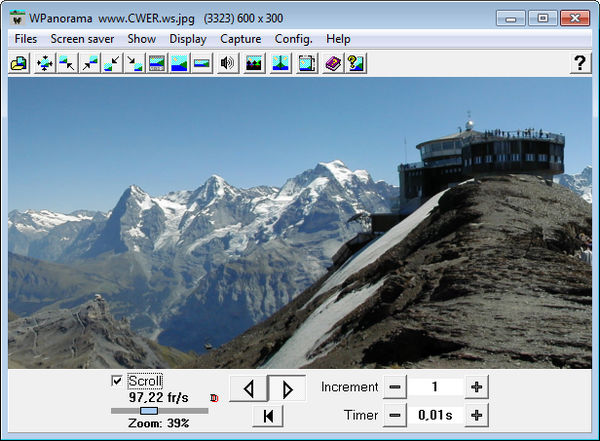Move window to top-left corner icon

[67, 63]
